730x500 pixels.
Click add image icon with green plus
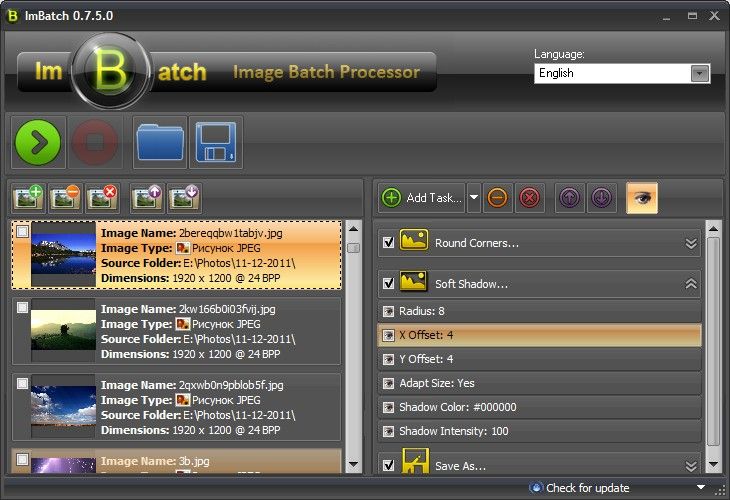[29, 197]
